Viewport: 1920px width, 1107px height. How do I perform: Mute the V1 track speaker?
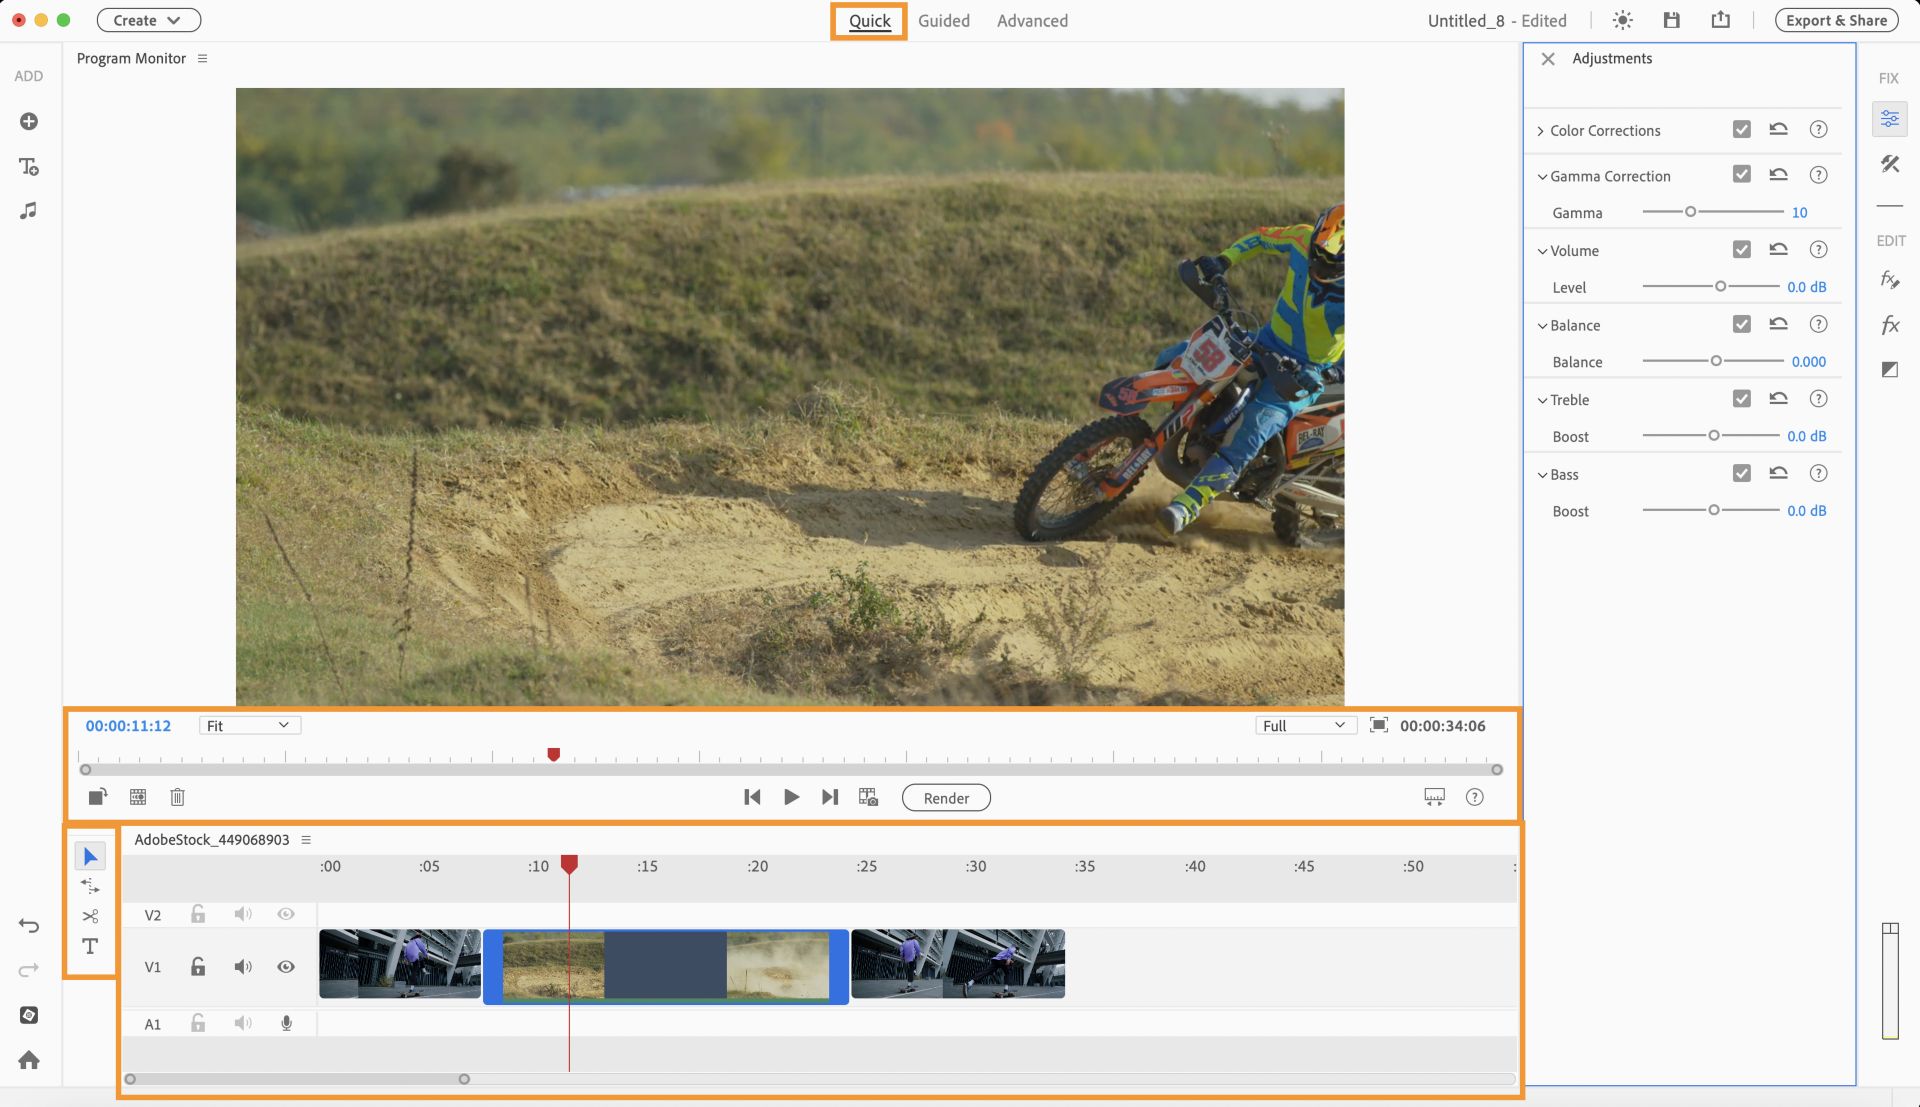point(243,967)
